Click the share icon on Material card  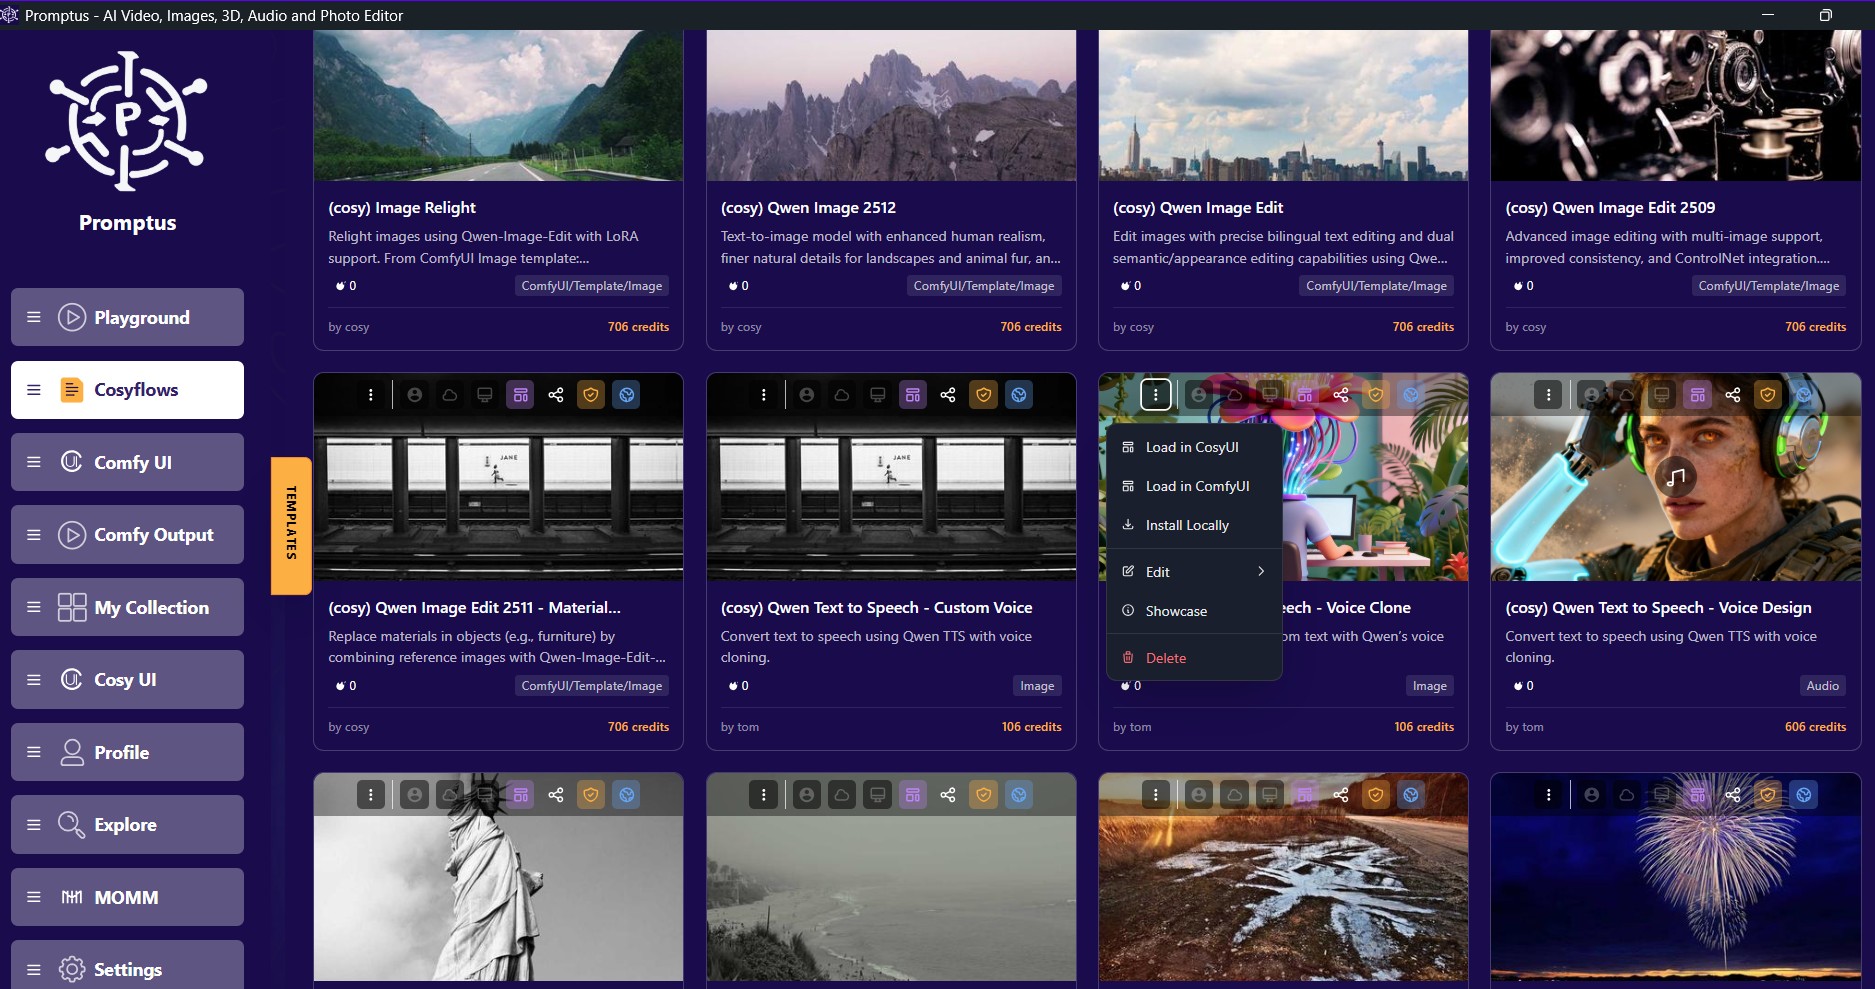[556, 395]
